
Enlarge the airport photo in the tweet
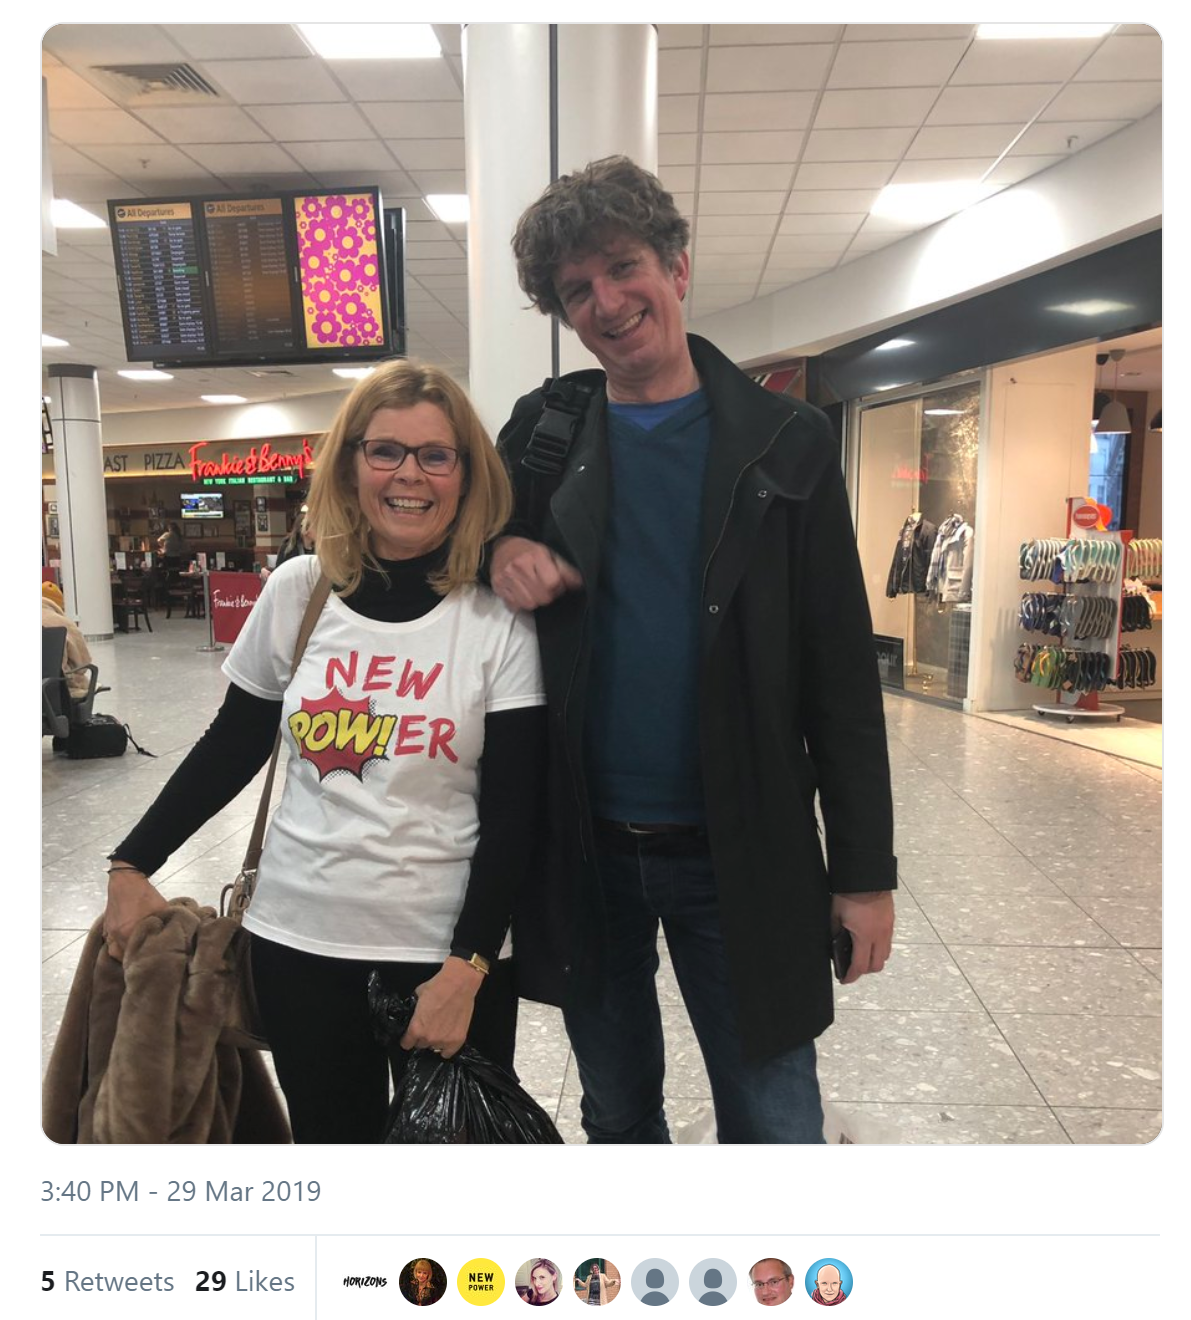602,584
